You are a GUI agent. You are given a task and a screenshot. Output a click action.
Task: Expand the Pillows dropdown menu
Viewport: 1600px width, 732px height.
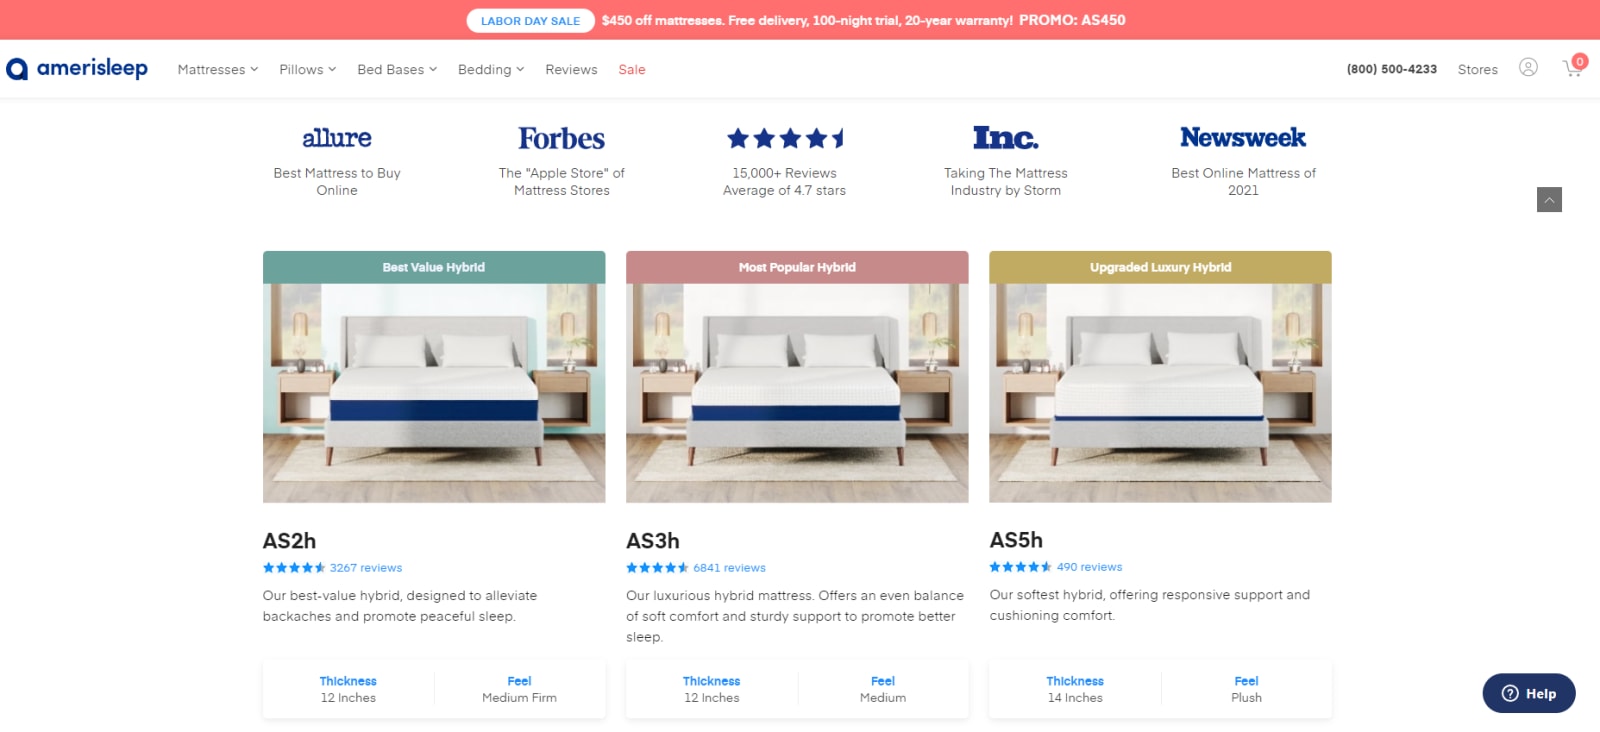coord(308,69)
